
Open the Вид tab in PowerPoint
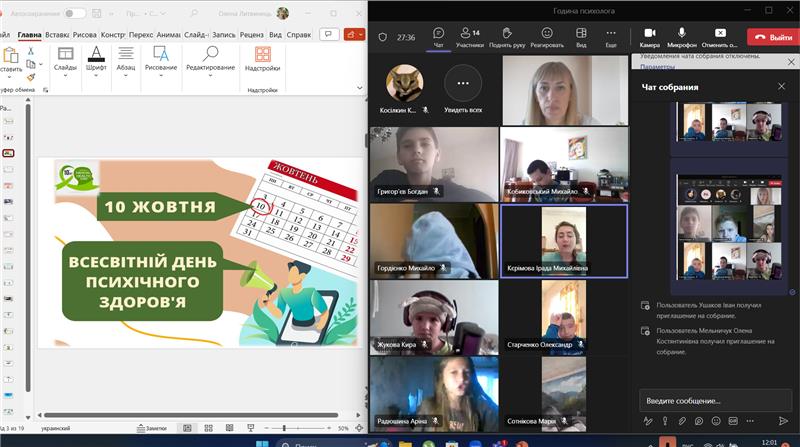pyautogui.click(x=273, y=34)
